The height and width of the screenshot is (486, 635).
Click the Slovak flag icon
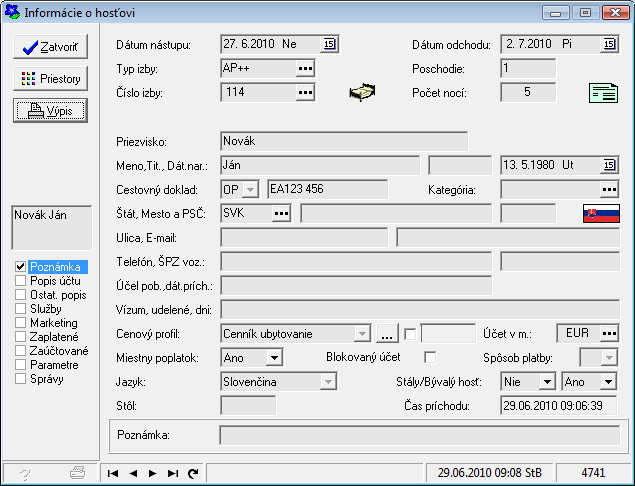pos(601,213)
